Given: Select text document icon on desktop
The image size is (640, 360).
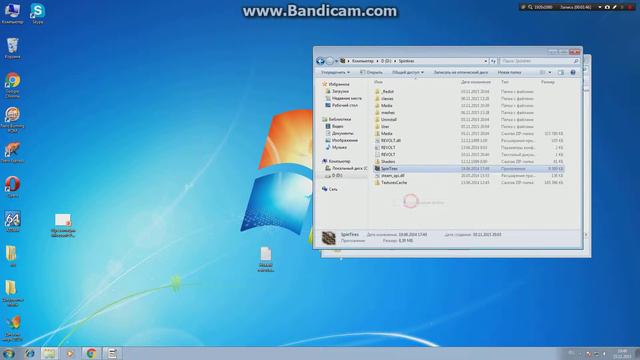Looking at the screenshot, I should pyautogui.click(x=266, y=259).
